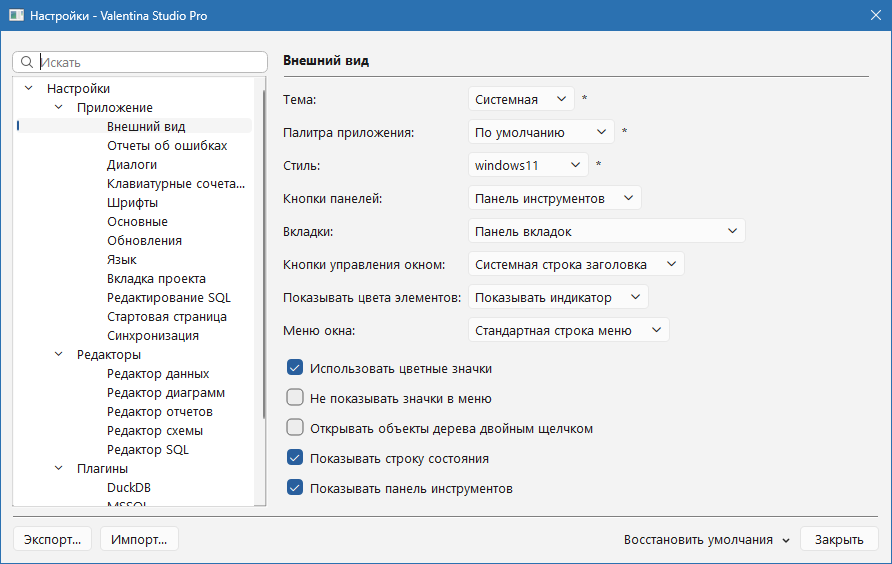Open Редактор отчетов settings
Screen dimensions: 892x564
[x=160, y=411]
